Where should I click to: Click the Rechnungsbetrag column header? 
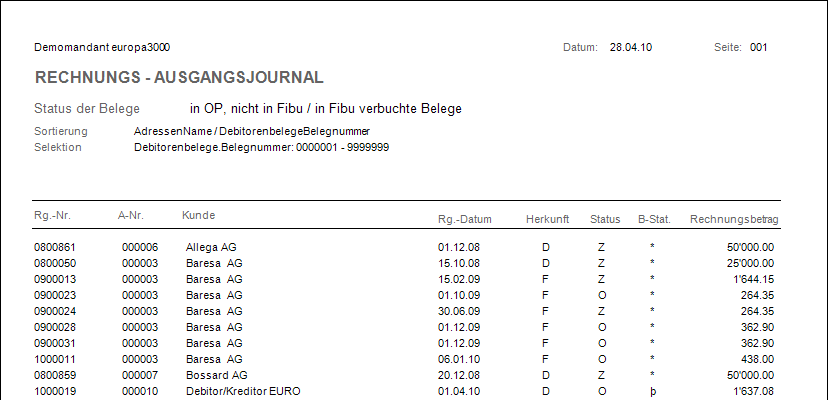734,219
